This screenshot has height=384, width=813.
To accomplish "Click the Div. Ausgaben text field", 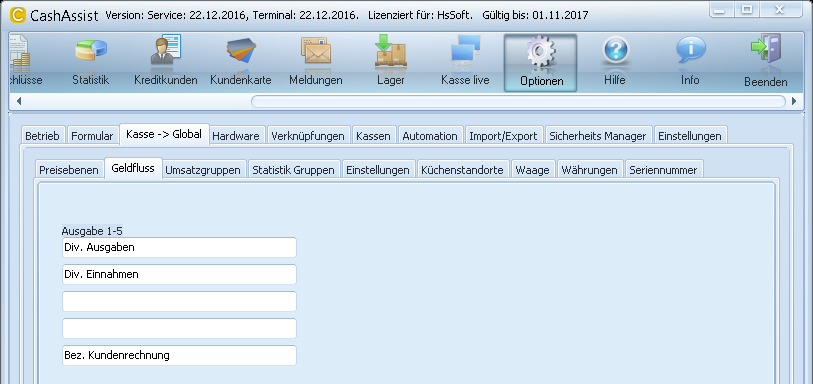I will (x=179, y=248).
